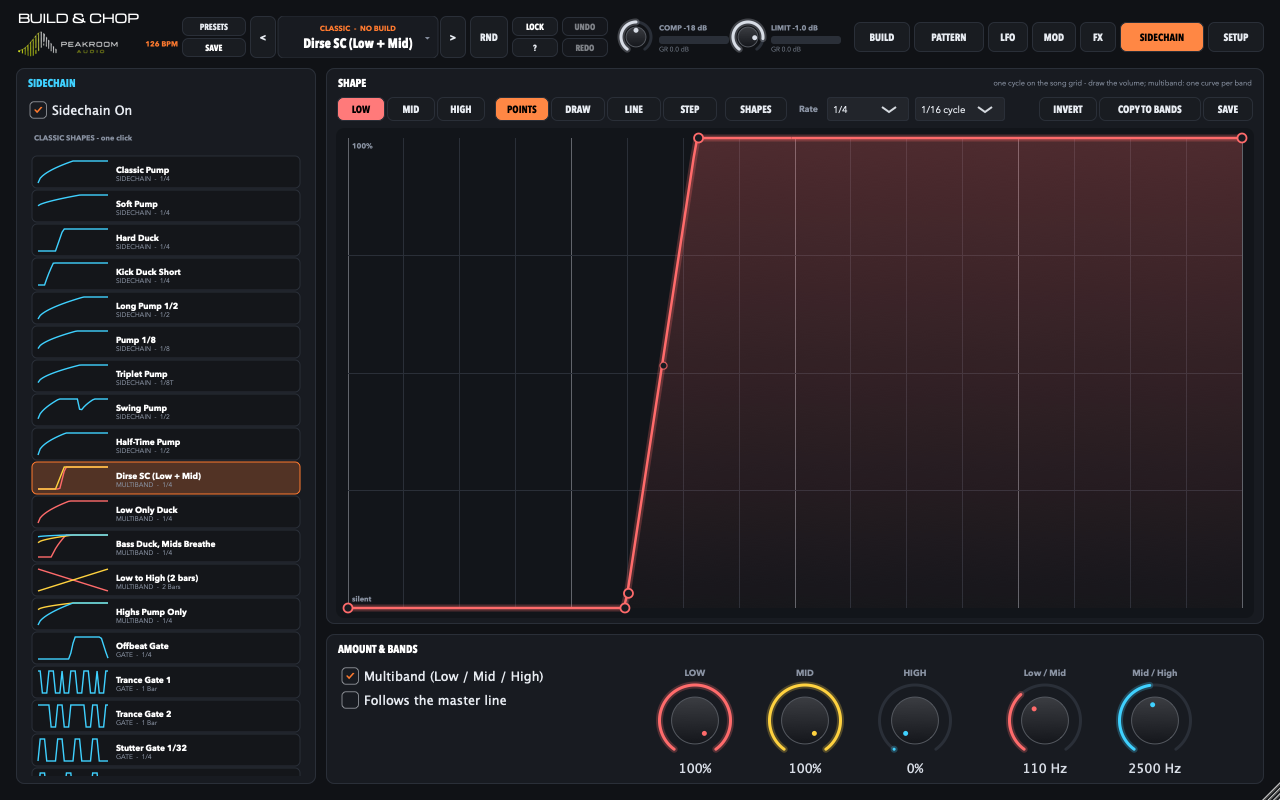Screen dimensions: 1280x800
Task: Enable DRAW edit mode
Action: [578, 109]
